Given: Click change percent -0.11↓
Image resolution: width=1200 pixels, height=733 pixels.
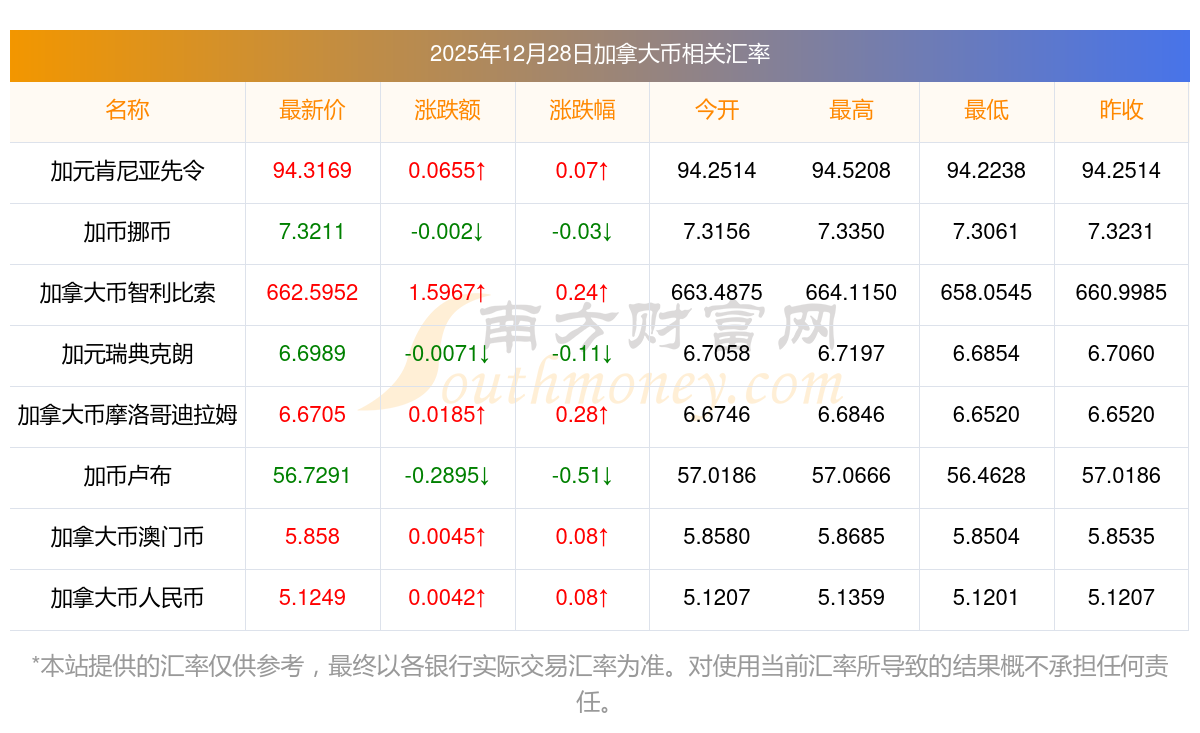Looking at the screenshot, I should 582,354.
